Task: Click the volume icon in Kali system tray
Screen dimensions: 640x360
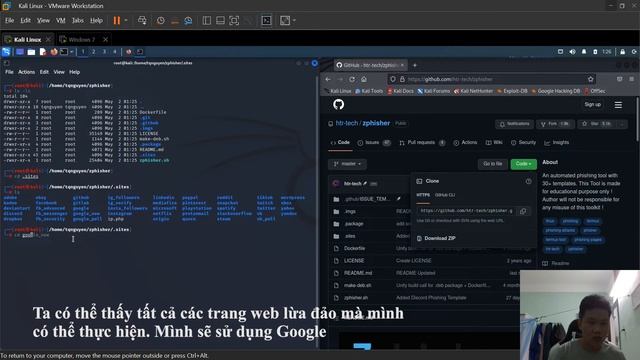Action: coord(572,52)
